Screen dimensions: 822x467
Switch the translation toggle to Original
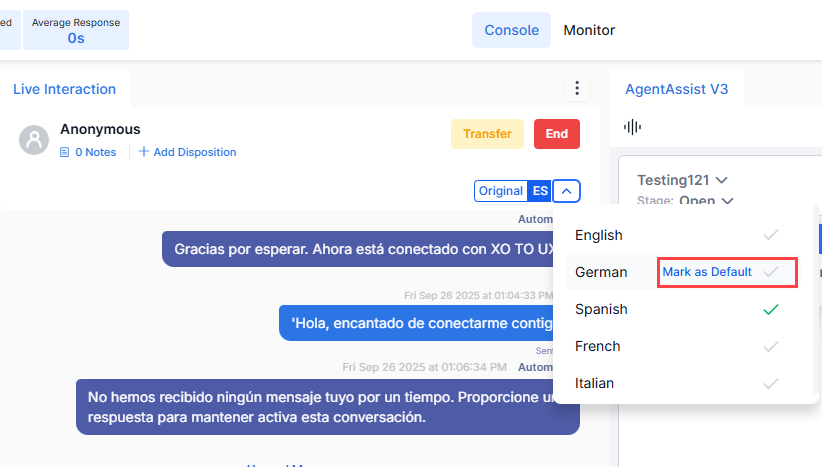coord(500,191)
